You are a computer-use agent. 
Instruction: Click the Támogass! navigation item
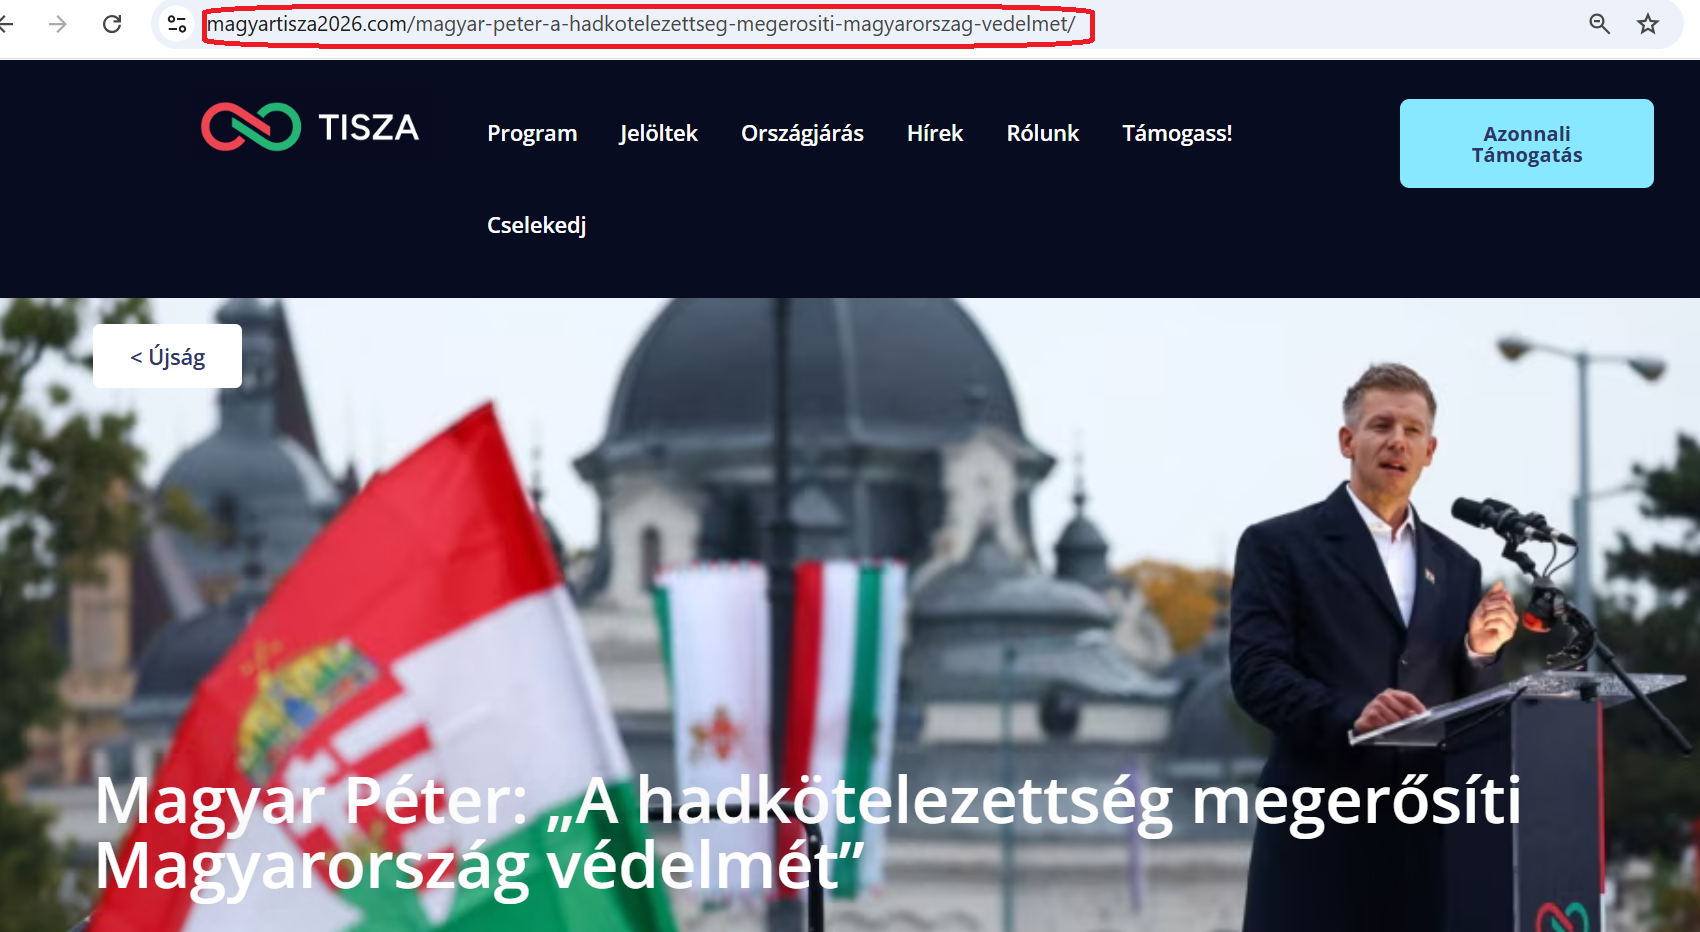click(1177, 133)
